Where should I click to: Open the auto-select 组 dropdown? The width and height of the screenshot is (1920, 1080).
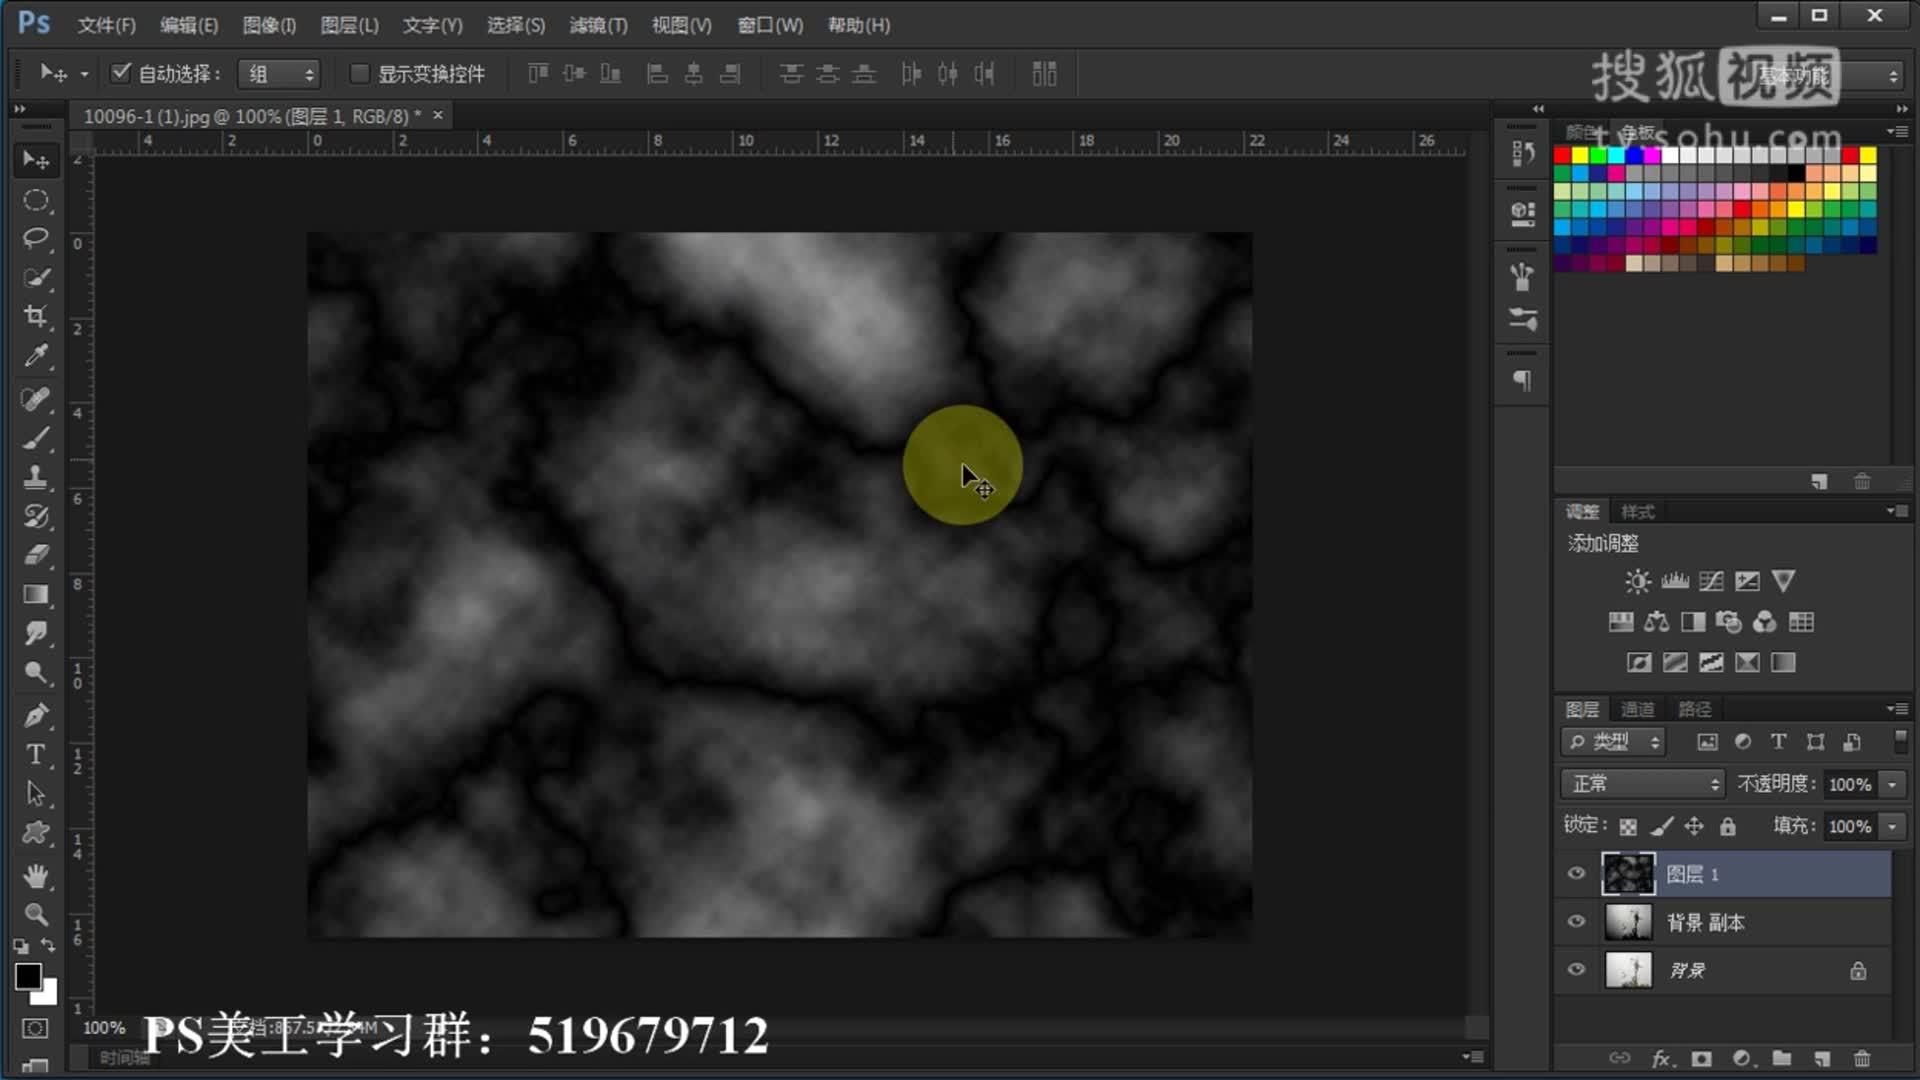click(x=279, y=74)
